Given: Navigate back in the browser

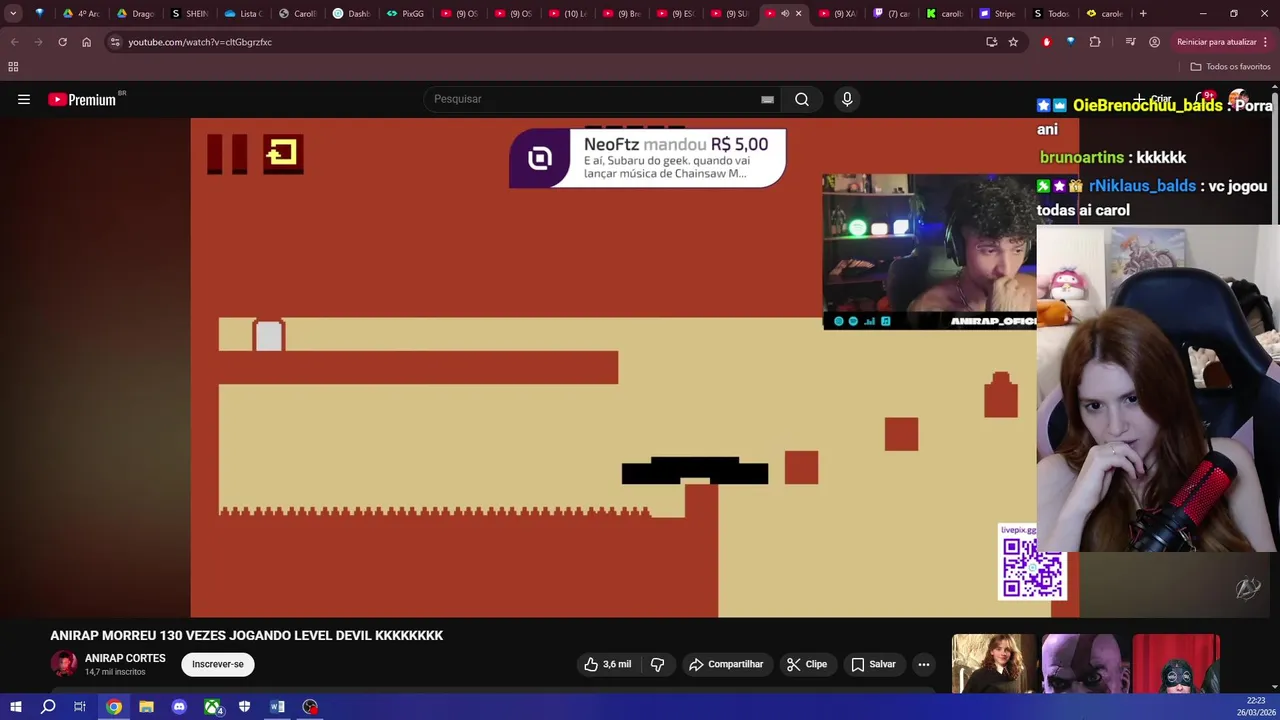Looking at the screenshot, I should [x=14, y=42].
